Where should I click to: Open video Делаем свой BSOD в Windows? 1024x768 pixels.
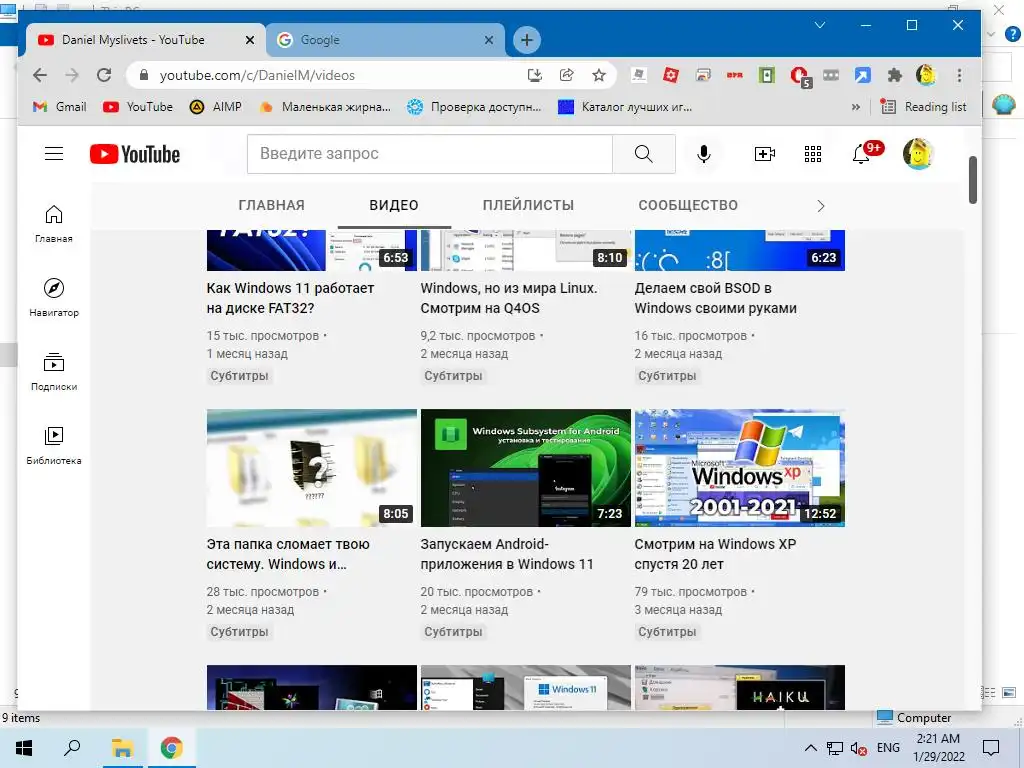click(x=715, y=298)
